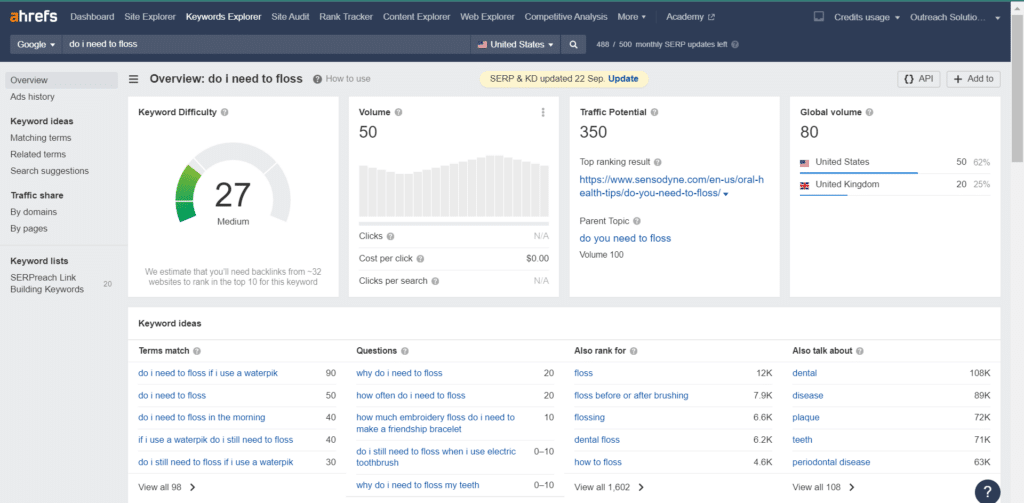Open keyword why do i need to floss

click(x=399, y=373)
